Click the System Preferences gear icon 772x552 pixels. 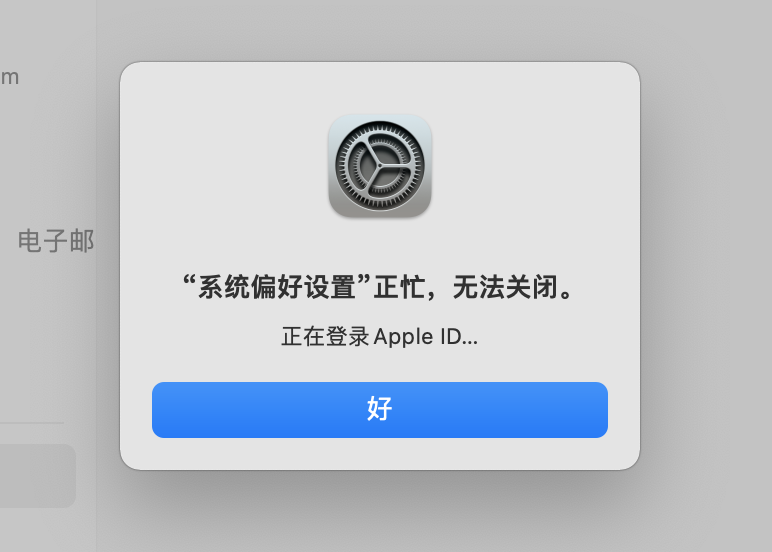click(380, 166)
